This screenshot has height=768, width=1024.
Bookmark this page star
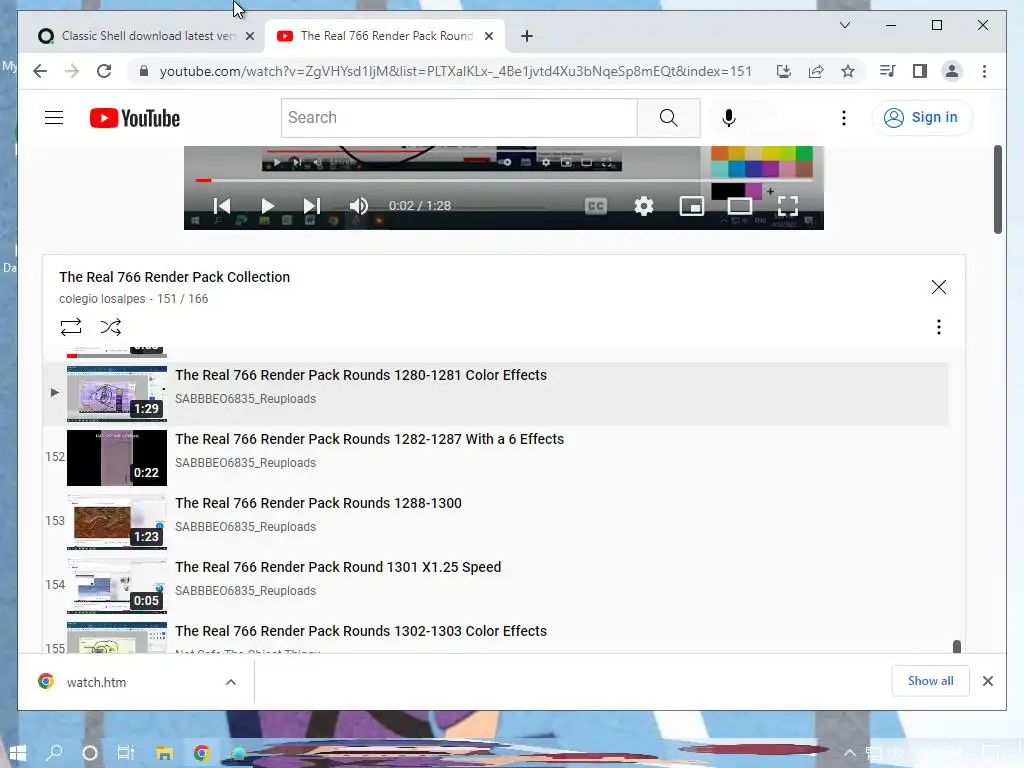coord(848,71)
